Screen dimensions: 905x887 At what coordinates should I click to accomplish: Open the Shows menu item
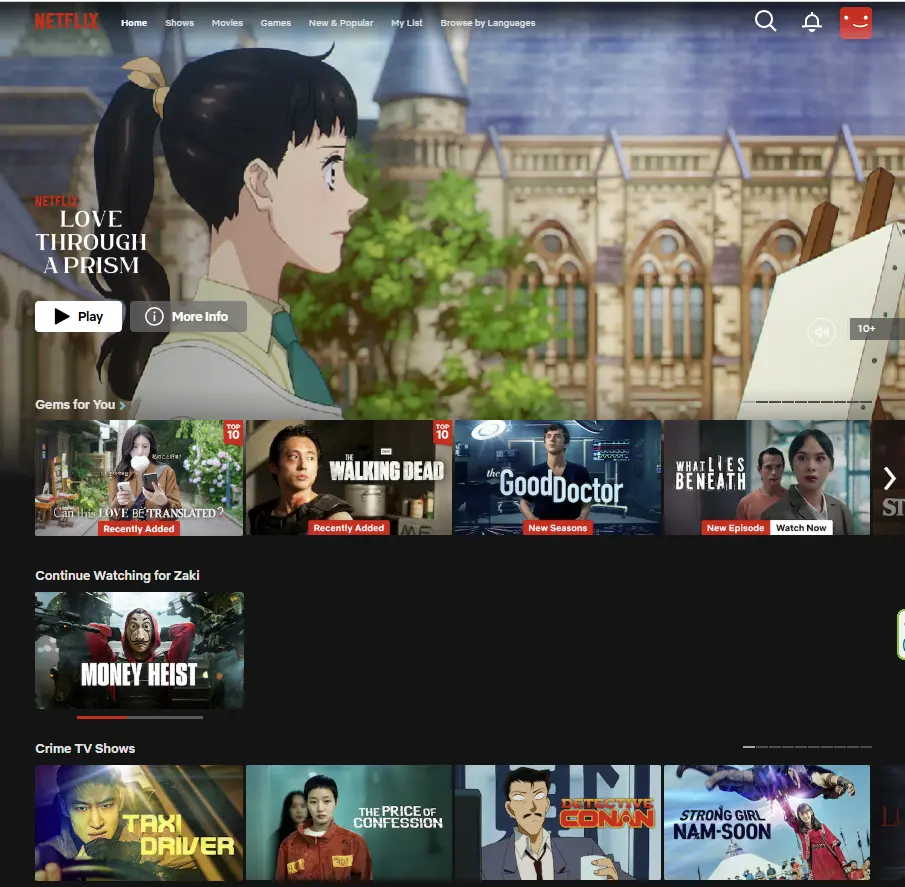(x=179, y=23)
